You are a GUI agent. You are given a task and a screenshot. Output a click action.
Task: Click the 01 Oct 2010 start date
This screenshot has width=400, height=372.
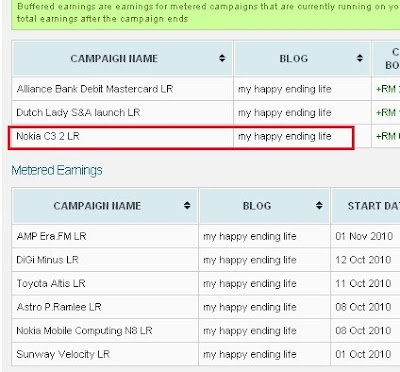(x=363, y=354)
